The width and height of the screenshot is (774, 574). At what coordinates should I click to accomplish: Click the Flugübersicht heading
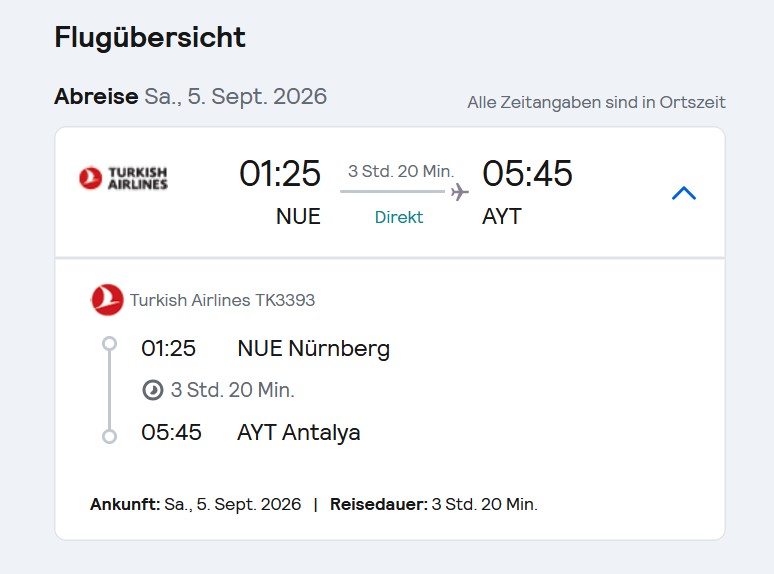point(150,38)
